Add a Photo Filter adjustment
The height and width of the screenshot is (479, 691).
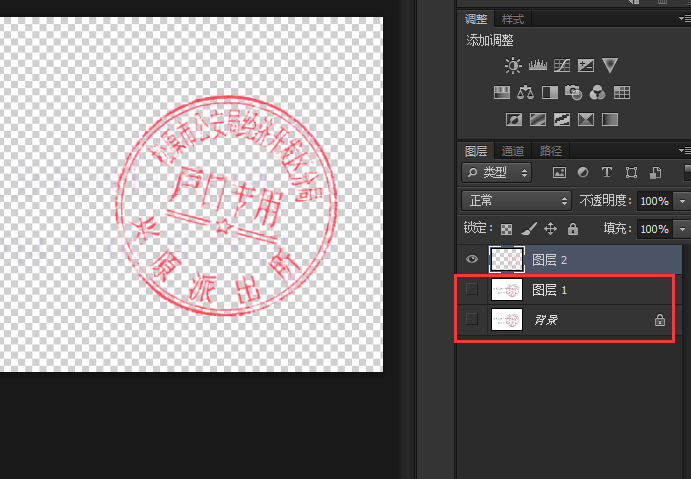[x=573, y=93]
